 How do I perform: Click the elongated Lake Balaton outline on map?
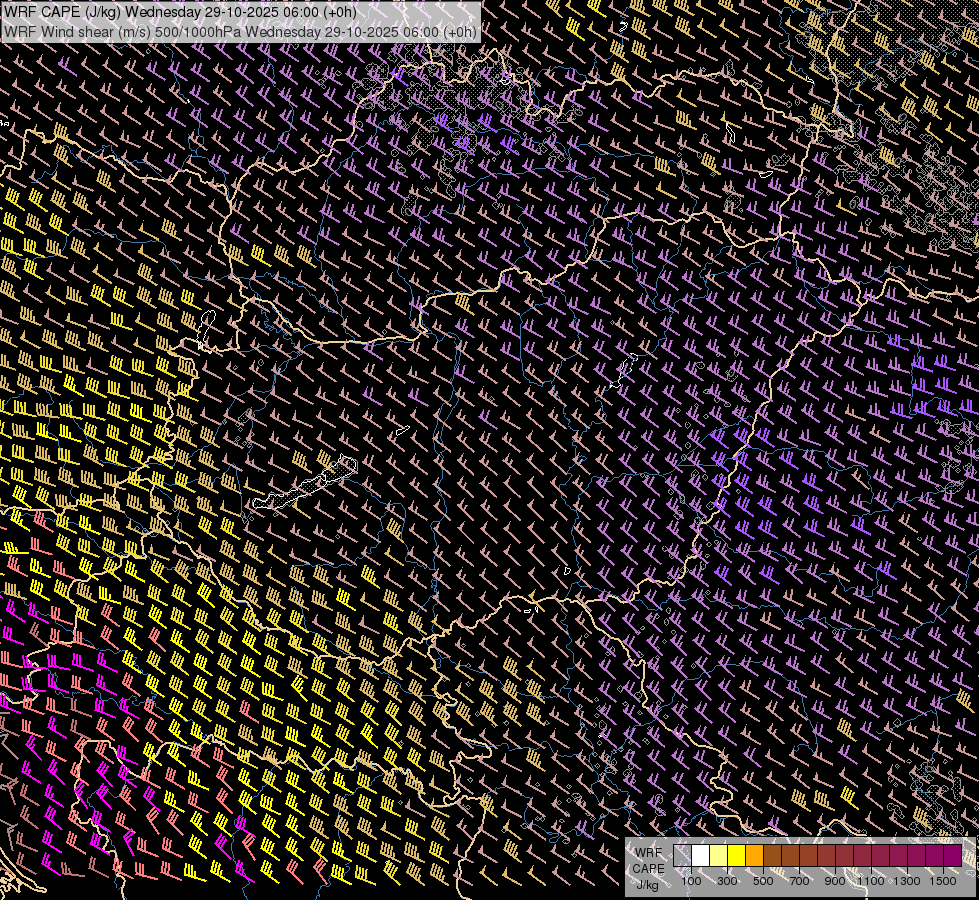click(306, 486)
